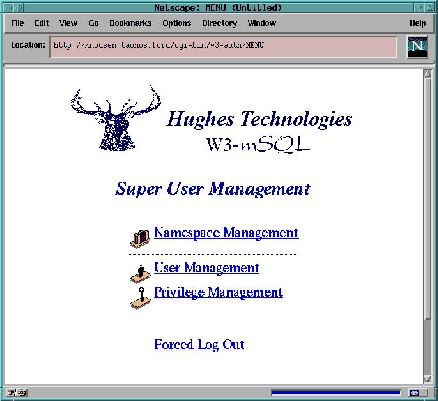Click the Netscape N logo icon
The image size is (438, 401).
click(x=417, y=47)
